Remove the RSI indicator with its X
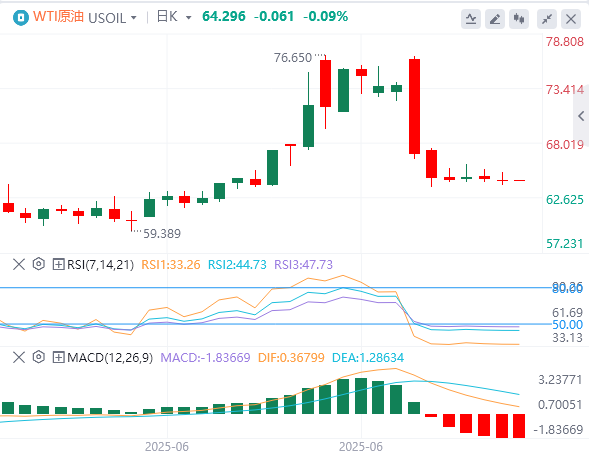The width and height of the screenshot is (589, 460). coord(19,264)
